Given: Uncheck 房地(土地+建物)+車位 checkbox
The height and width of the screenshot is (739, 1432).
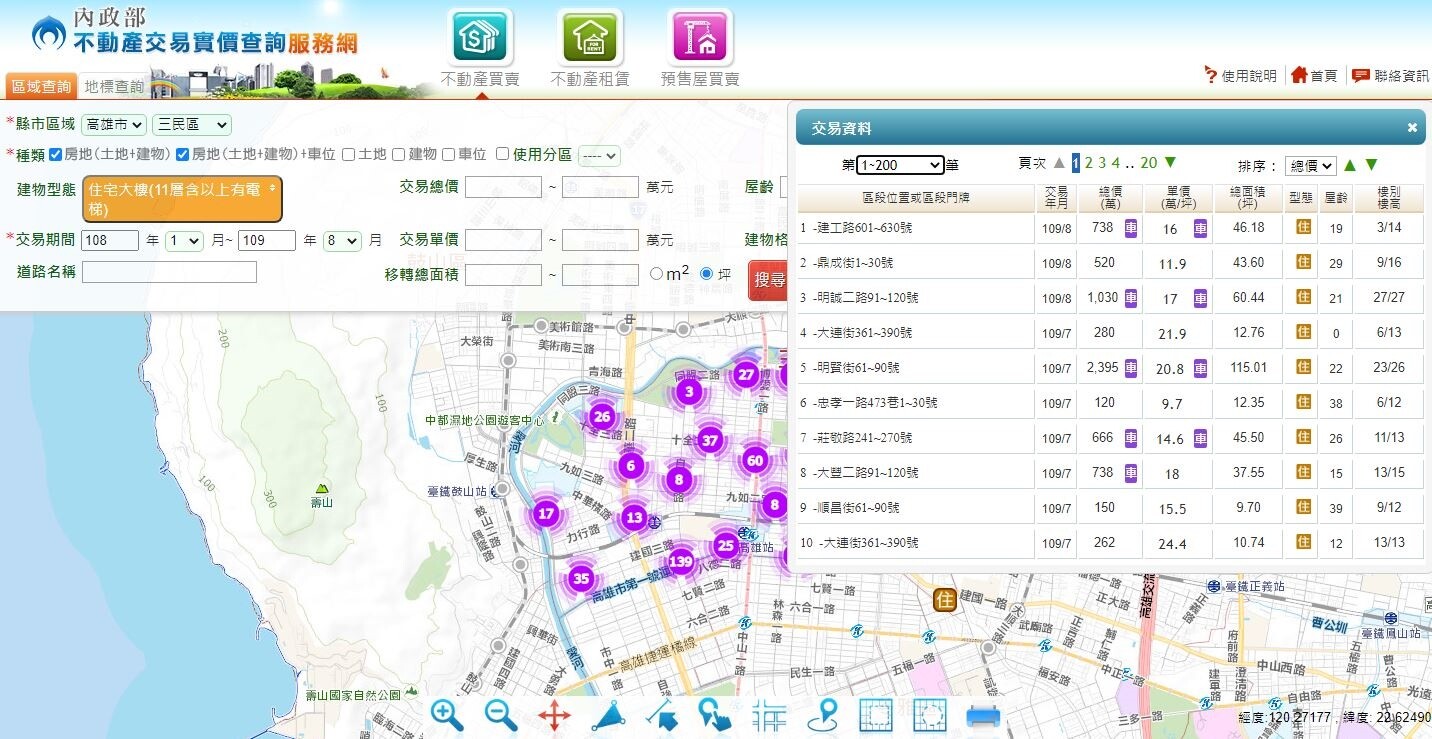Looking at the screenshot, I should (182, 154).
